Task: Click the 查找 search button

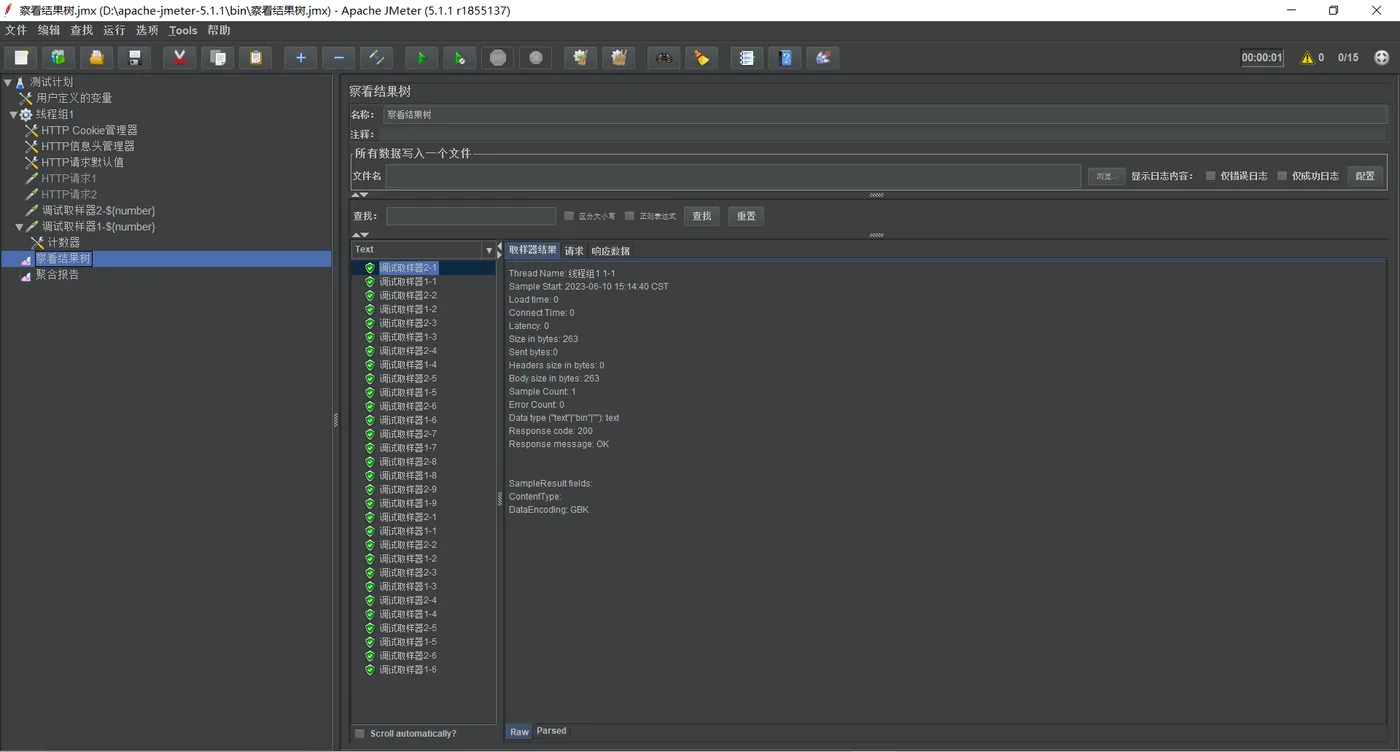Action: [702, 216]
